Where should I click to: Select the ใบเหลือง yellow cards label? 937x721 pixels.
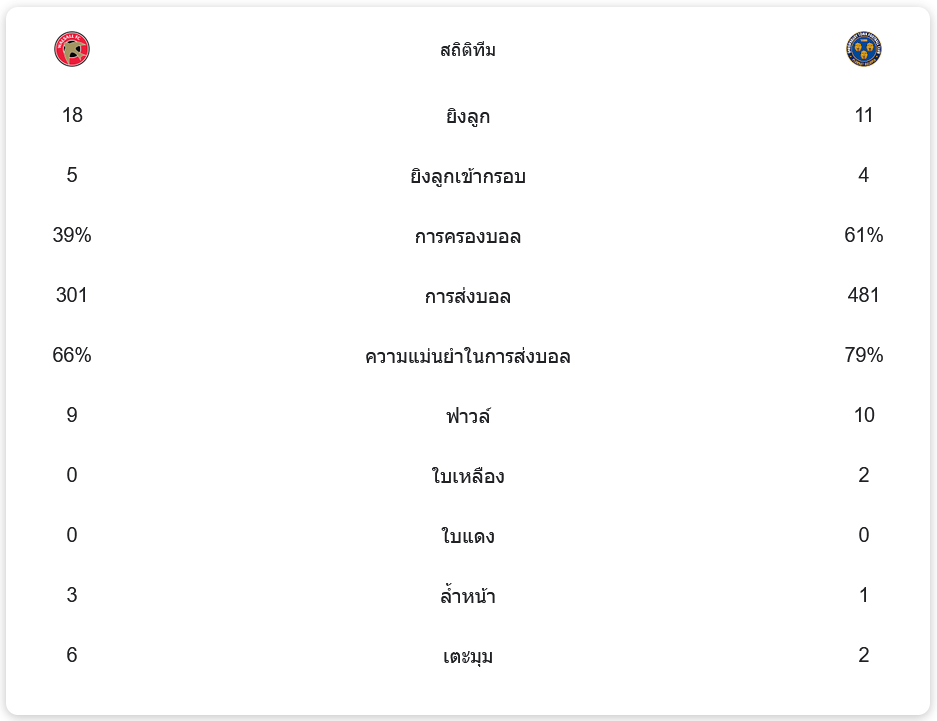468,476
